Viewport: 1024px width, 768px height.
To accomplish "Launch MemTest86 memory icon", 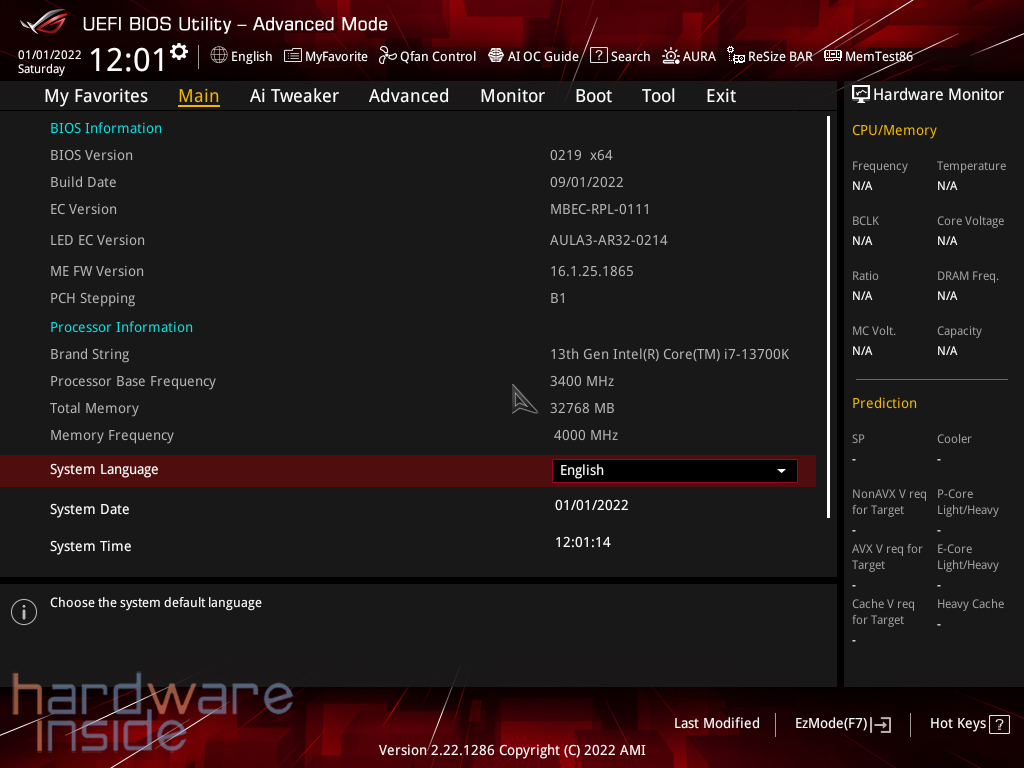I will (x=833, y=56).
